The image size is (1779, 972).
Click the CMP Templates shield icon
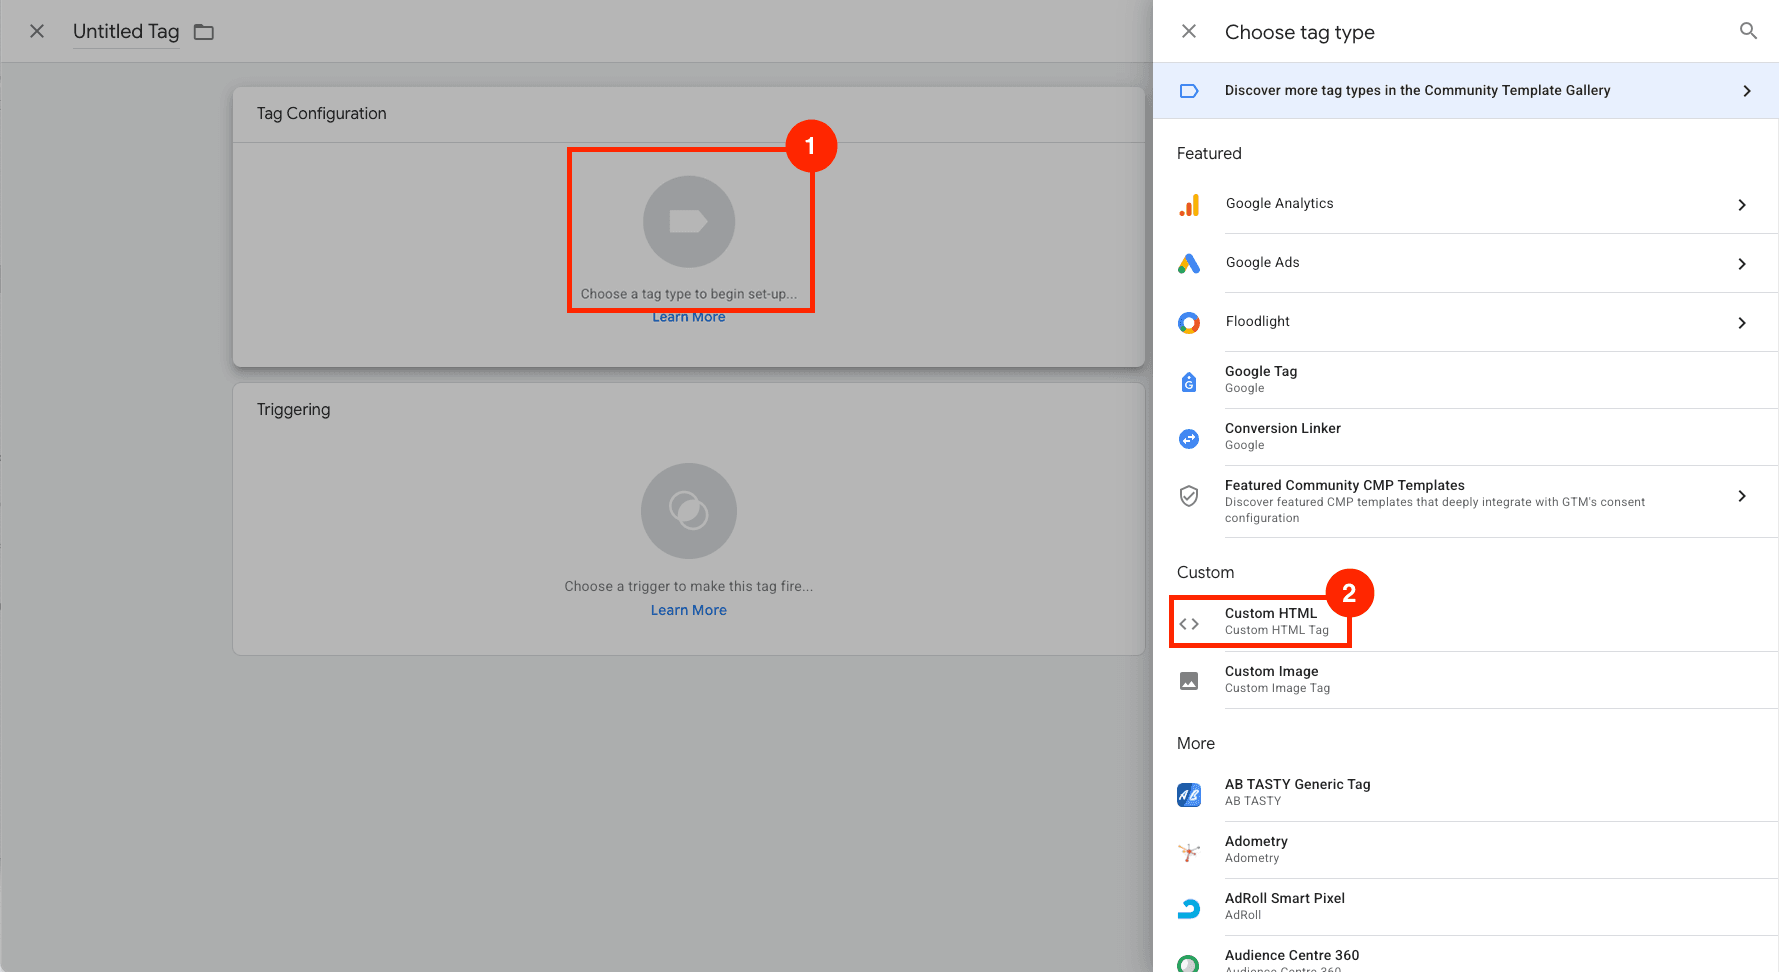(x=1189, y=496)
